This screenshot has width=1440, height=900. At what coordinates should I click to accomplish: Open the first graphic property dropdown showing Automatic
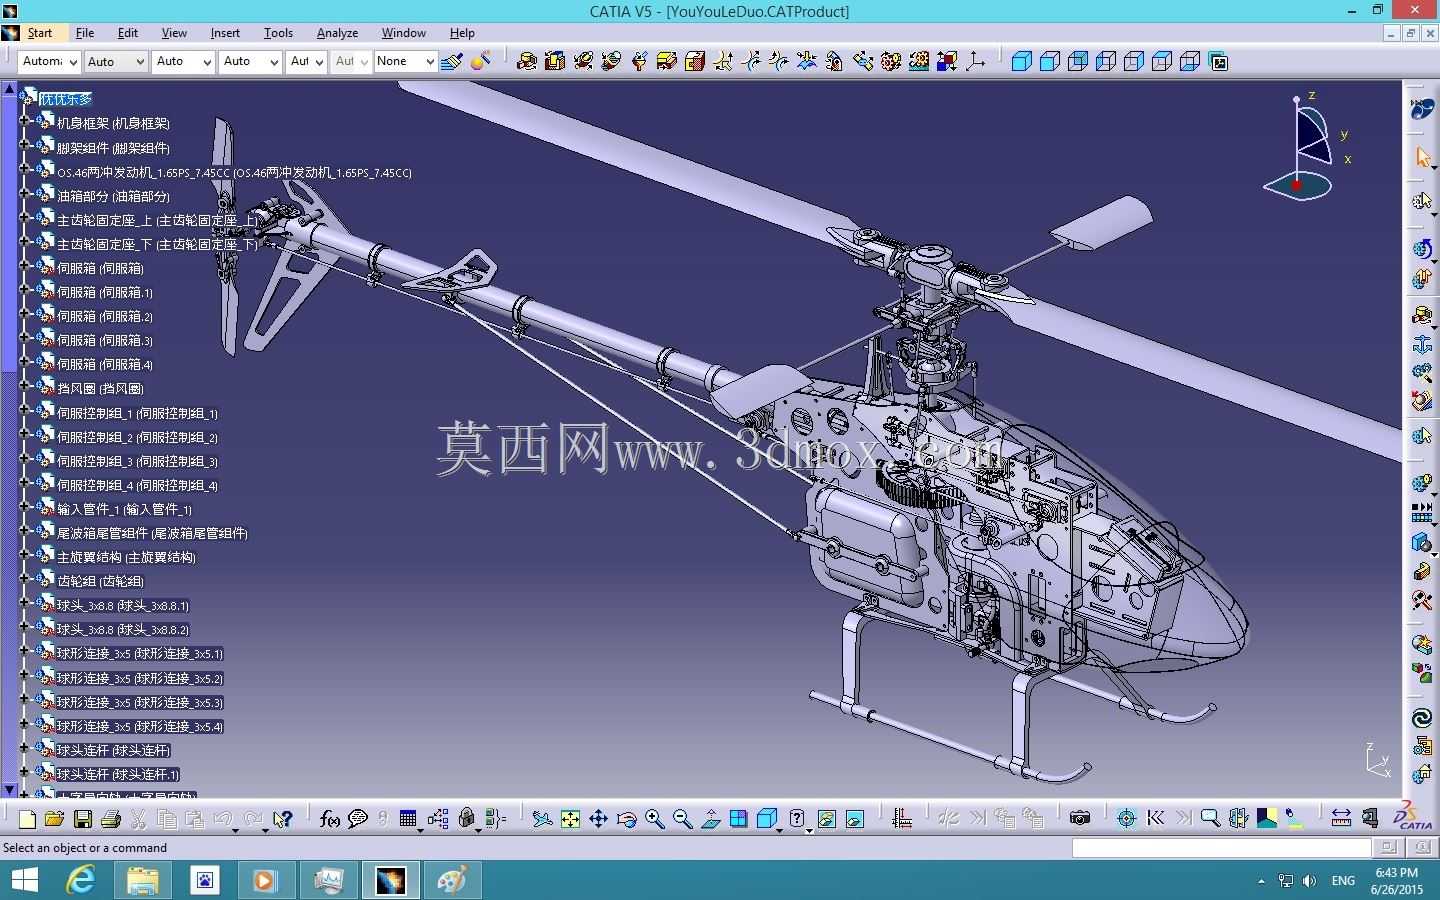tap(49, 61)
